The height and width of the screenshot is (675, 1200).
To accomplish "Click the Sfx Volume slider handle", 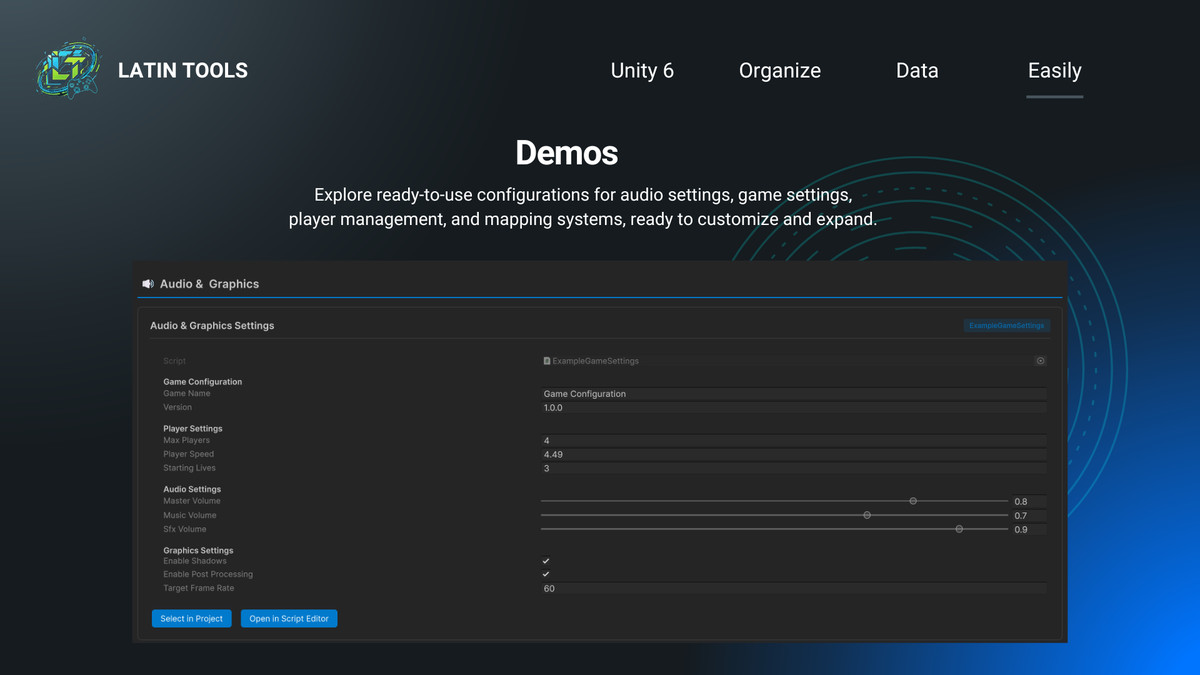I will (x=959, y=529).
